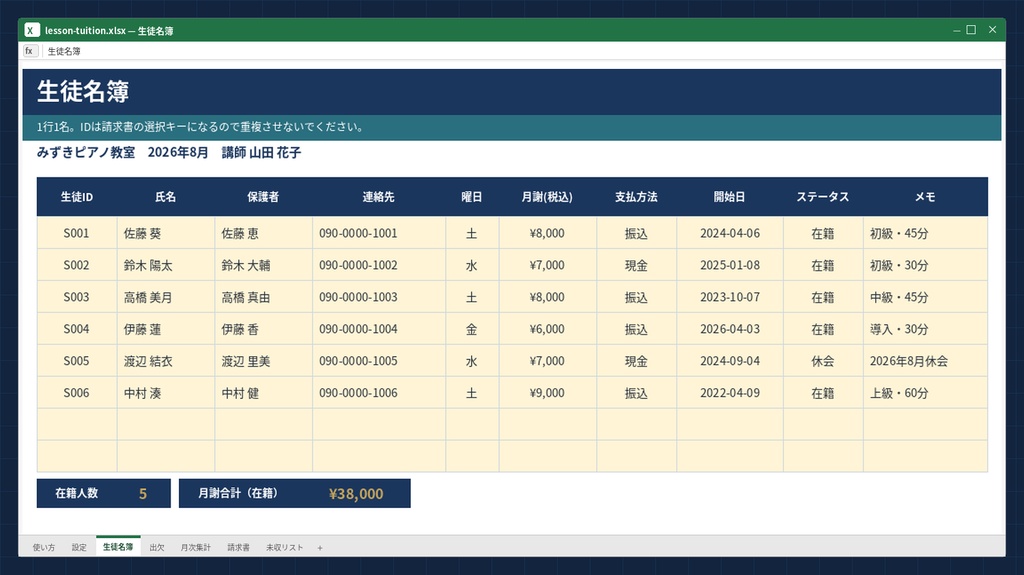Select student name 高橋 美月

166,297
